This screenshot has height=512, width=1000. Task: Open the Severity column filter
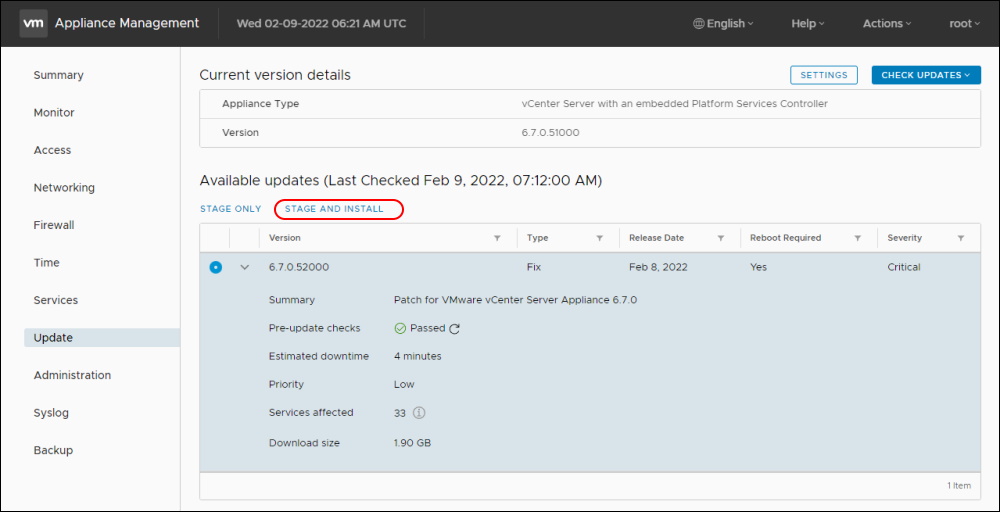point(960,238)
